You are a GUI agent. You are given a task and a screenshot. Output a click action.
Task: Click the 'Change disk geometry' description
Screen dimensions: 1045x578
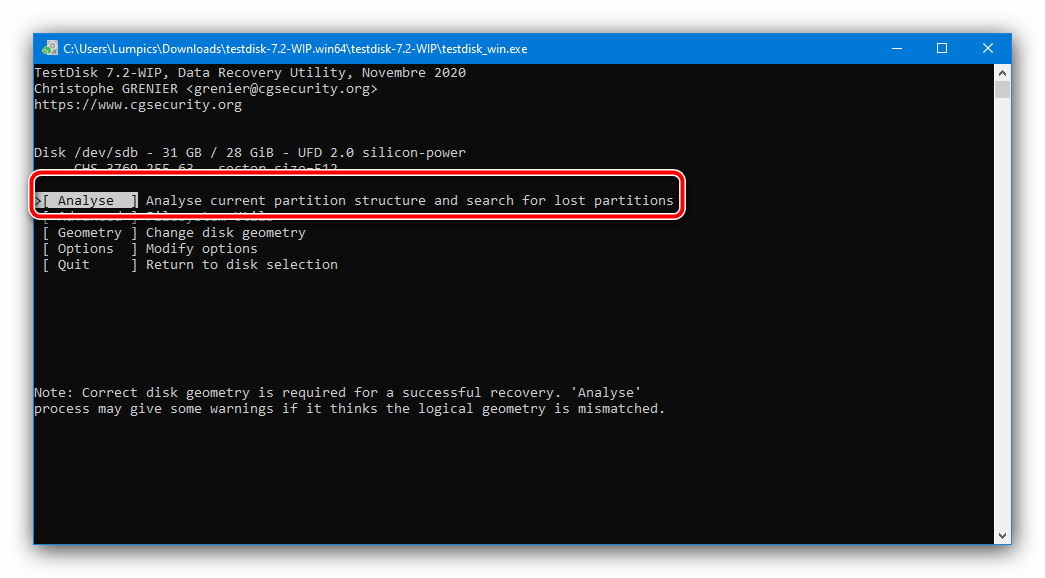click(226, 233)
